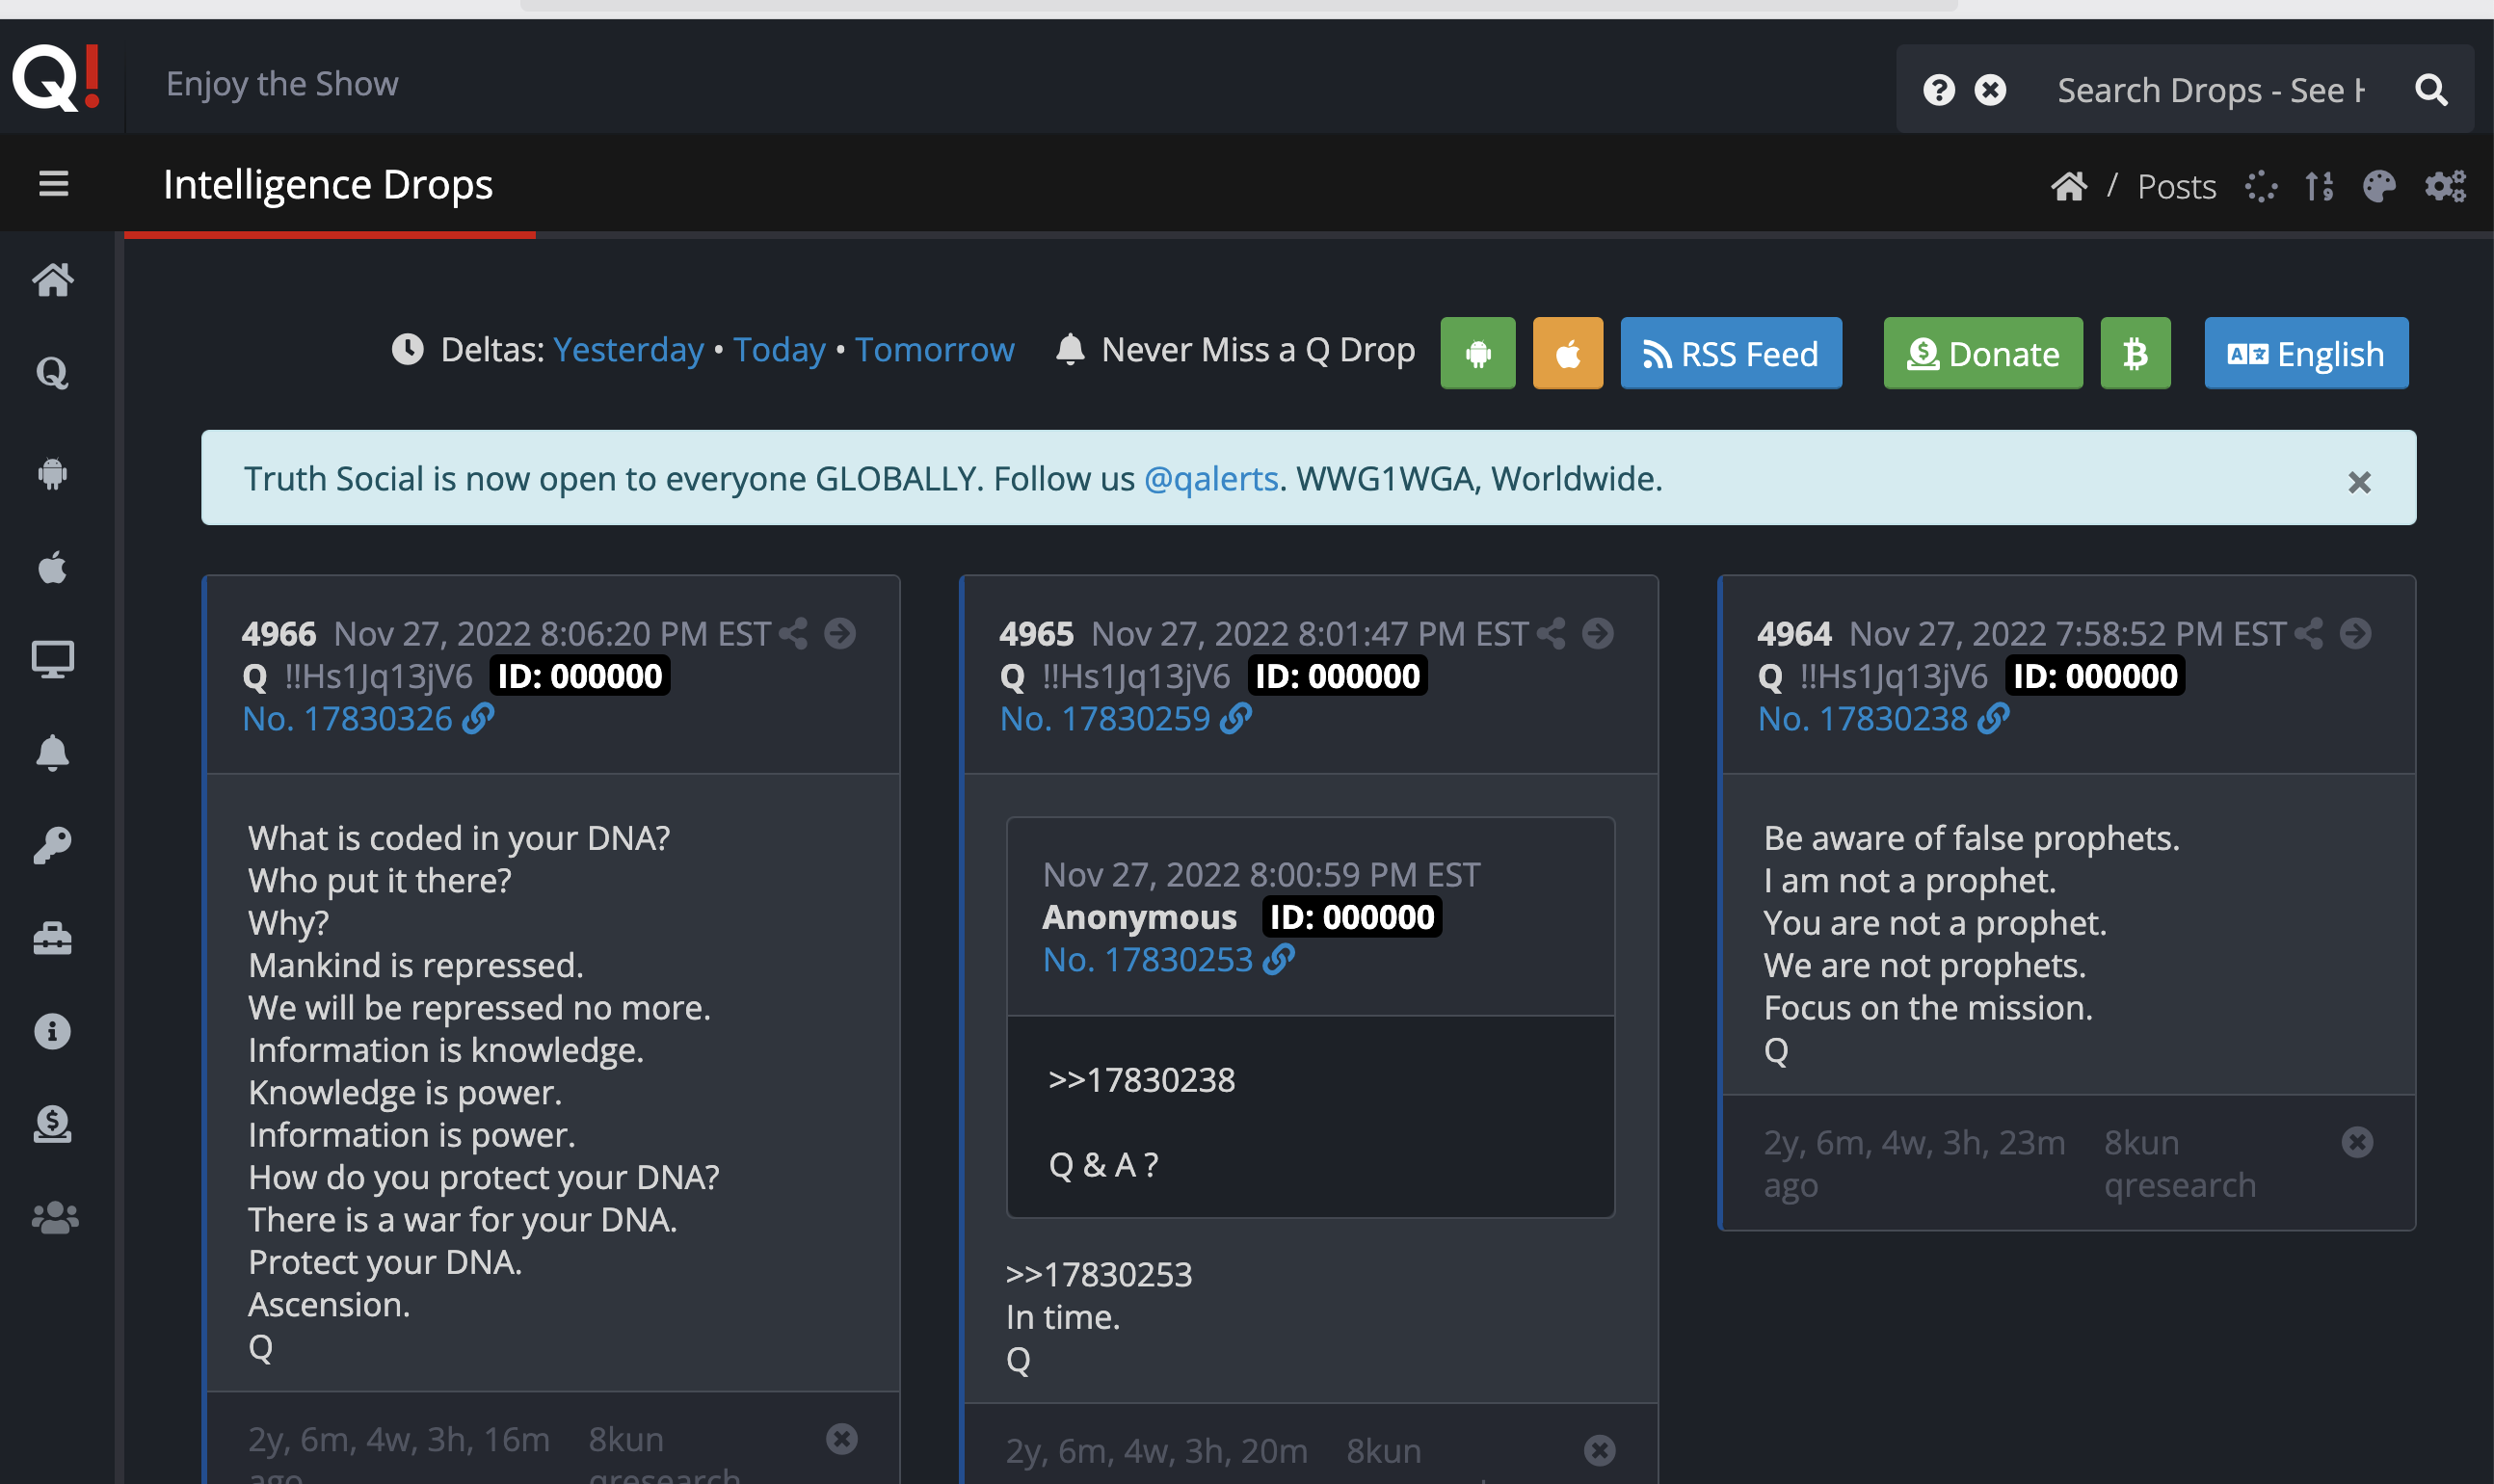Open the donate money icon in sidebar
This screenshot has width=2494, height=1484.
tap(53, 1123)
